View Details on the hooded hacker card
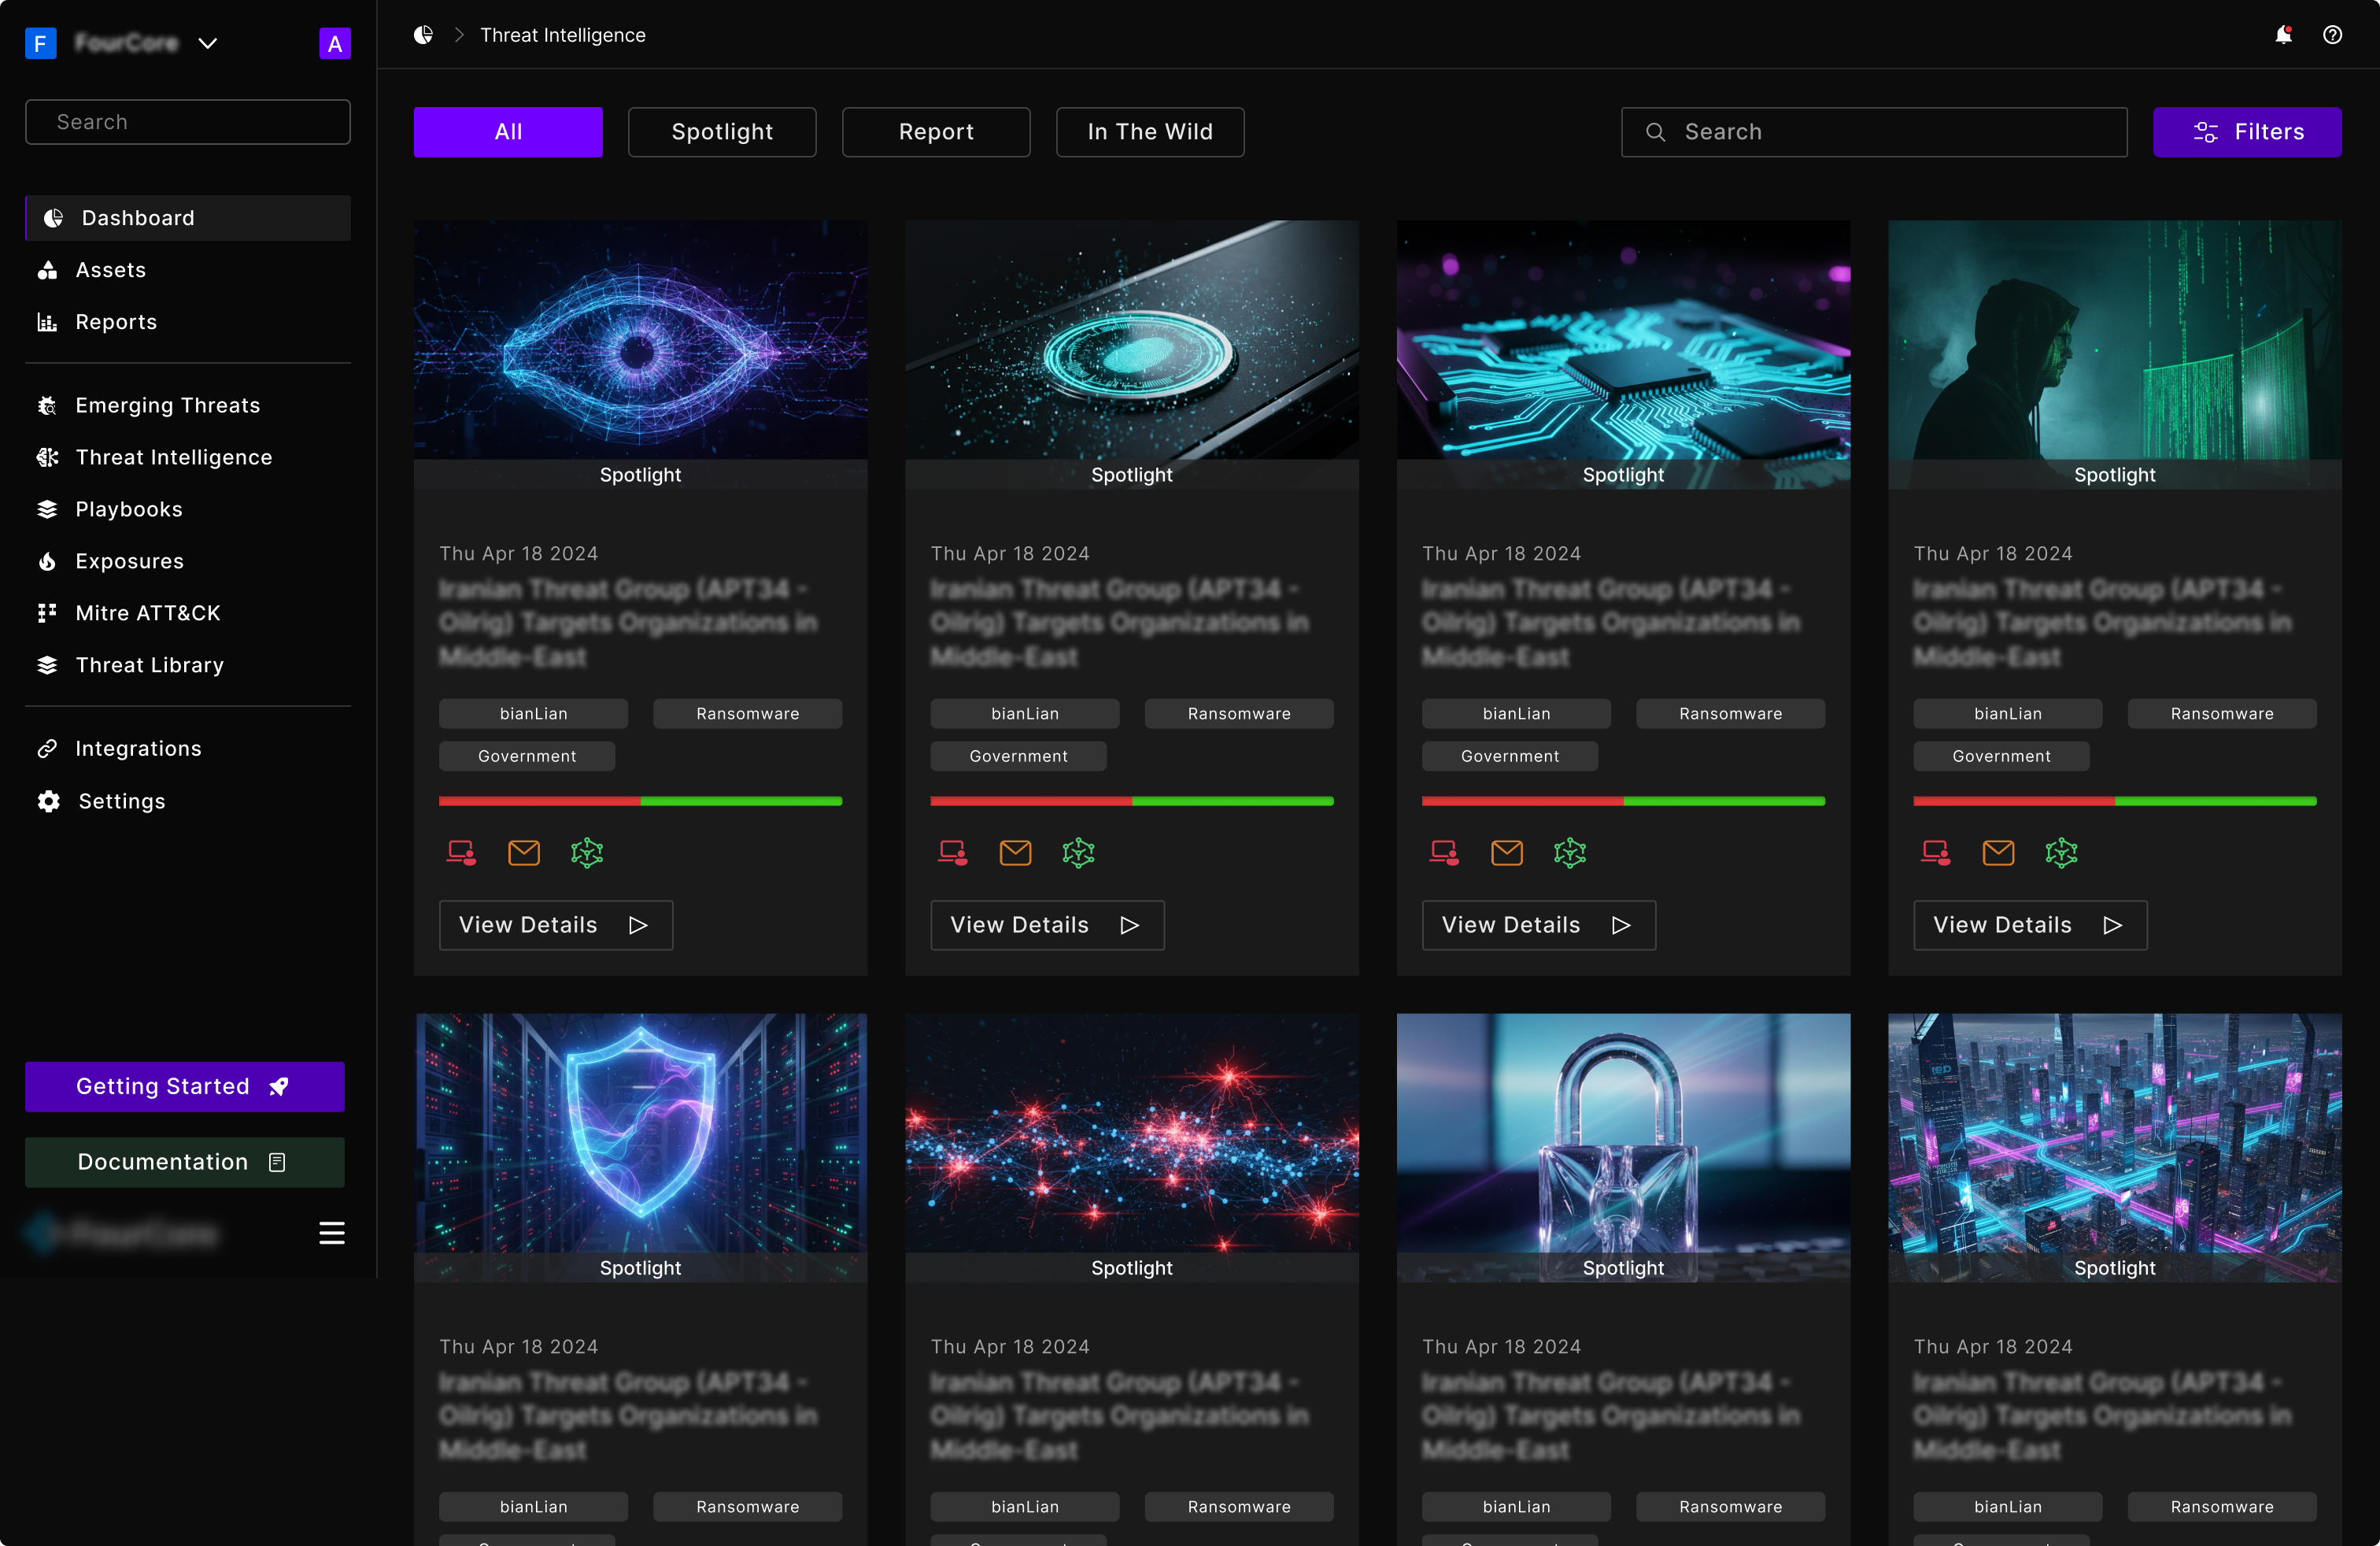This screenshot has width=2380, height=1546. coord(2030,925)
